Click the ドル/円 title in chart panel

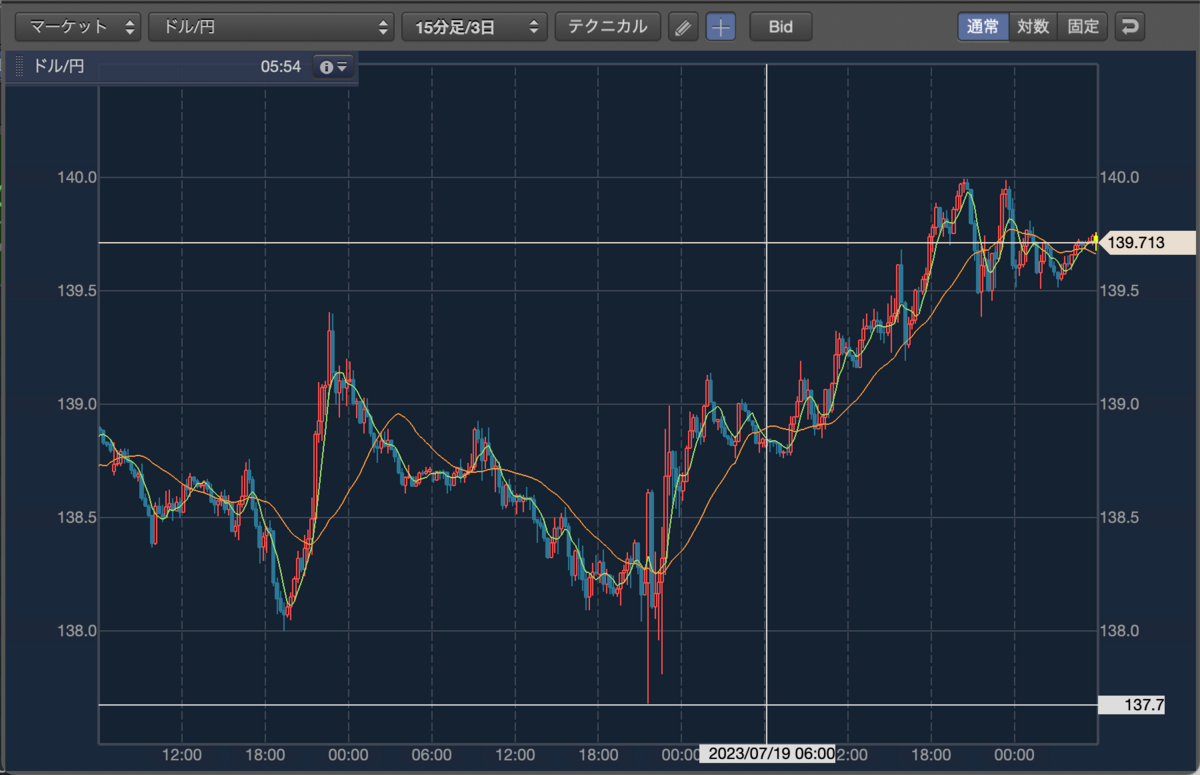click(x=59, y=68)
